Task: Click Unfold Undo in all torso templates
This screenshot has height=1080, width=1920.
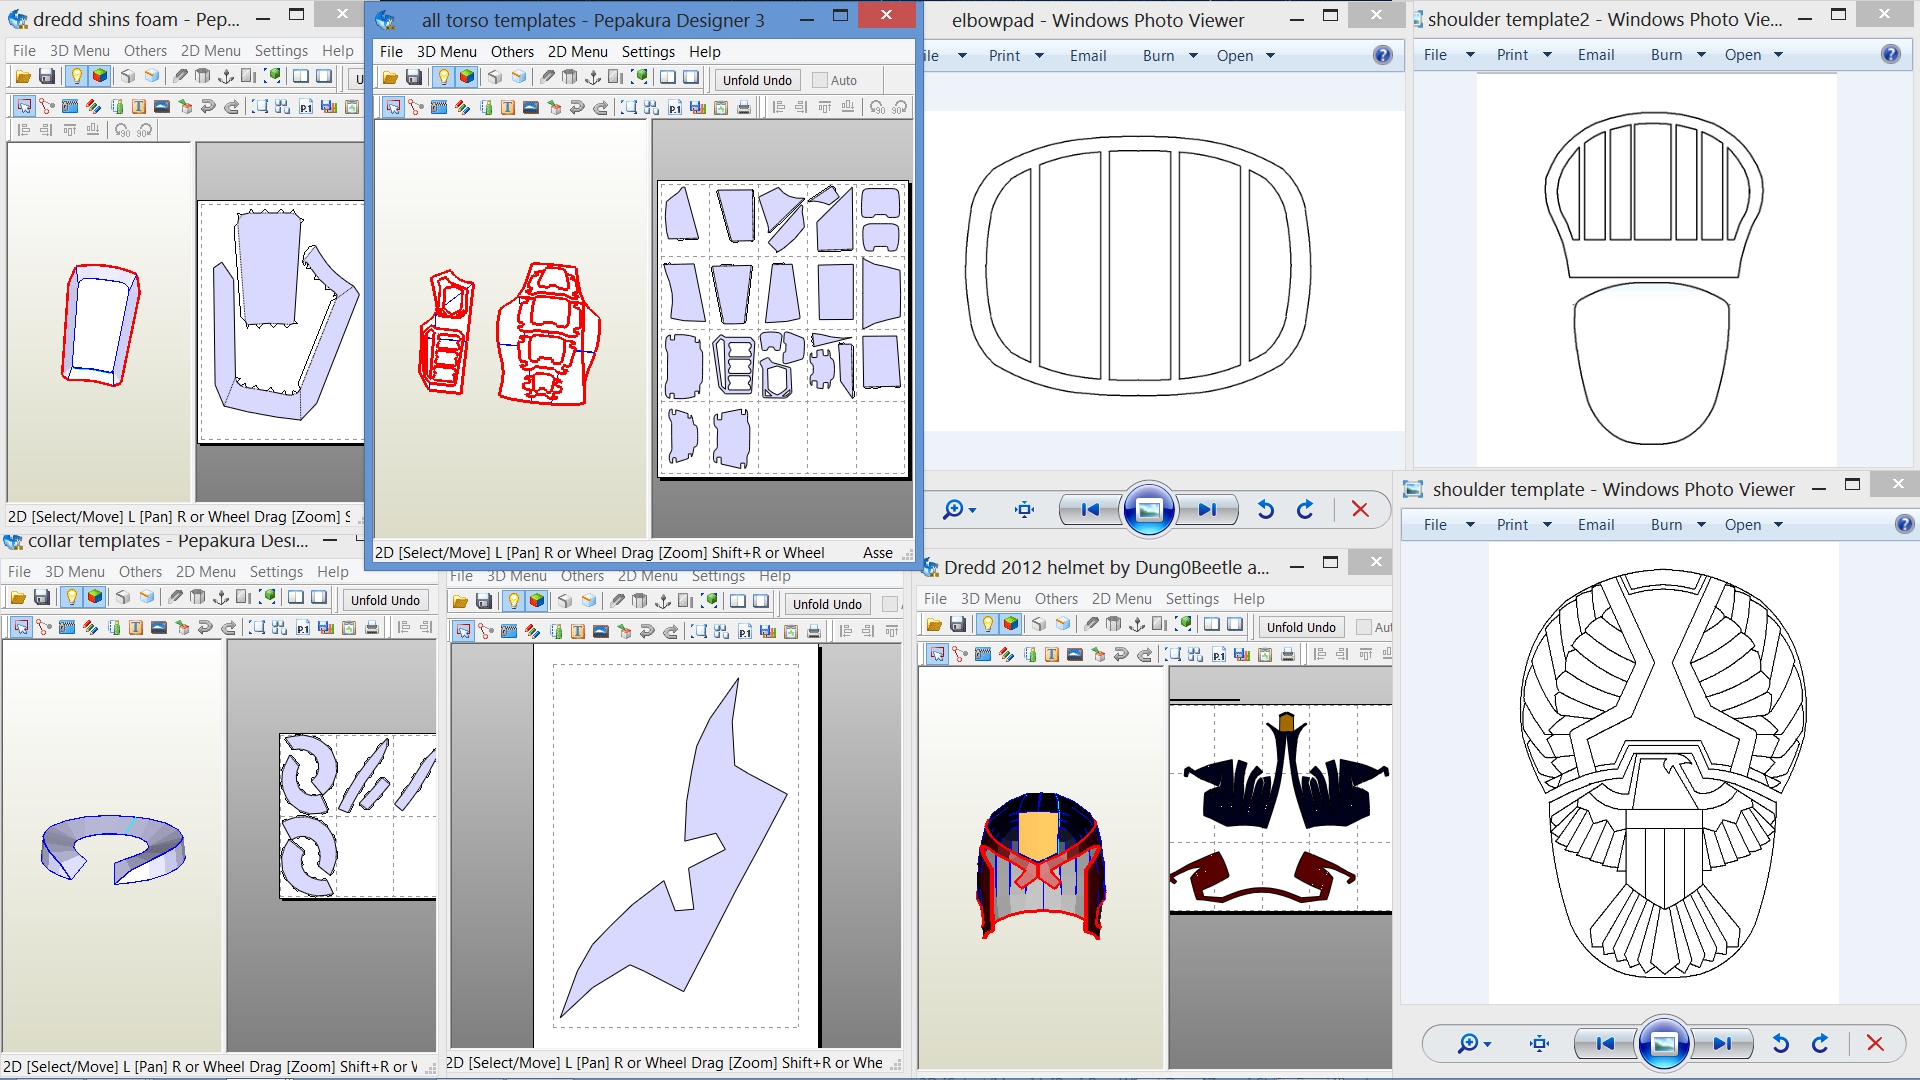Action: 757,80
